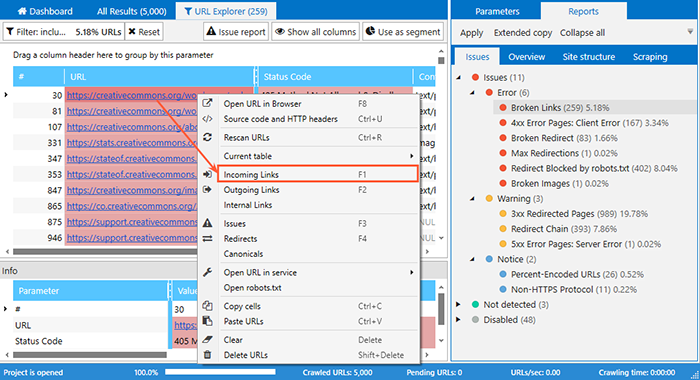Click Collapse all
The image size is (700, 380).
582,33
